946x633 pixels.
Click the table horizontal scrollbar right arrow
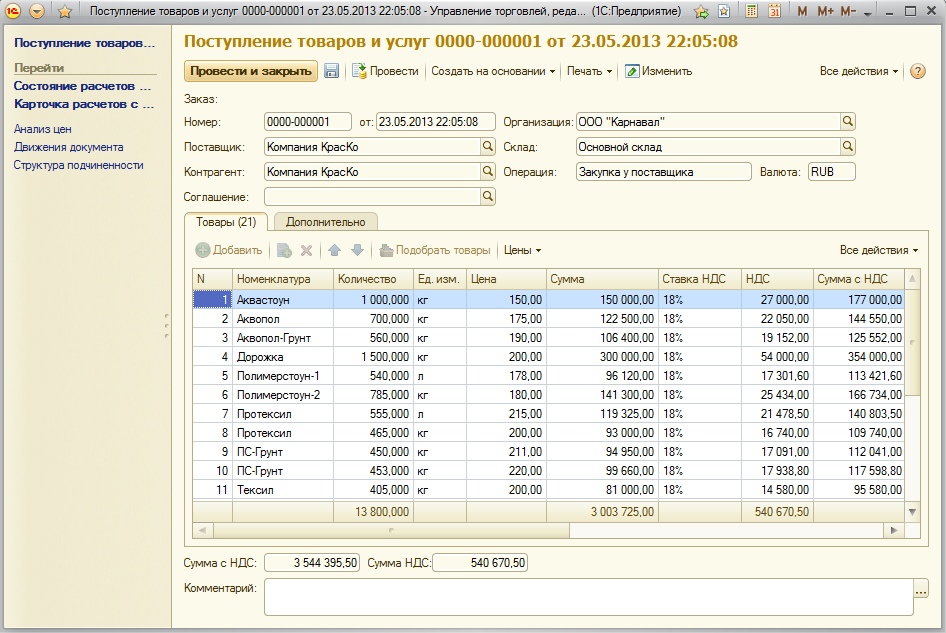tap(894, 530)
